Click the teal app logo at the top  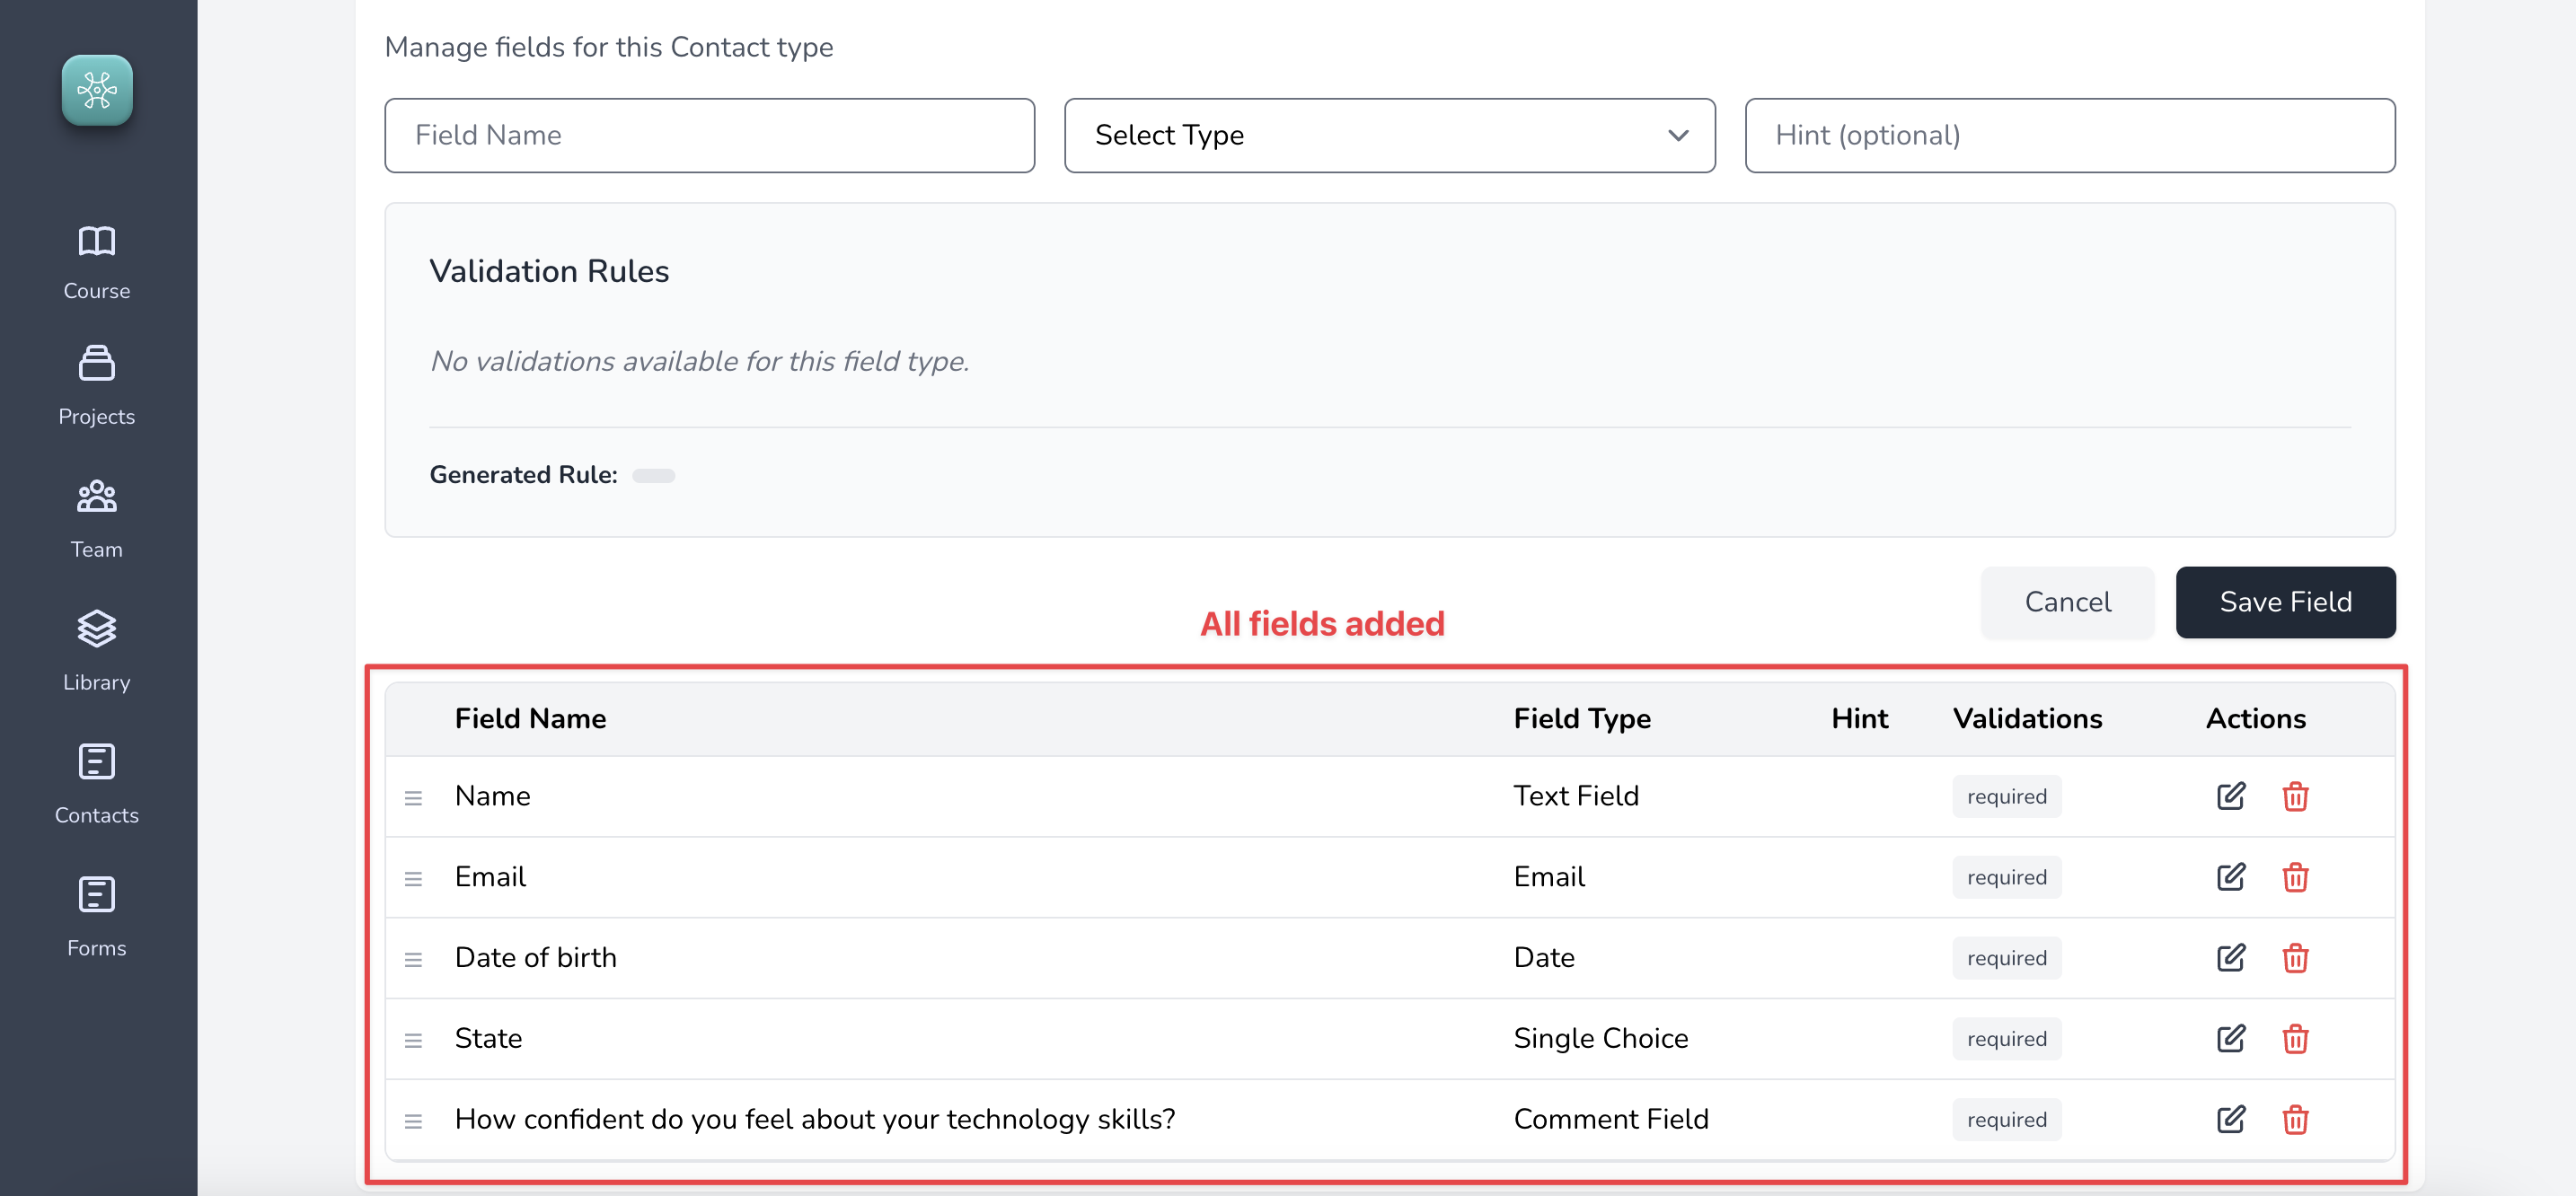click(97, 90)
